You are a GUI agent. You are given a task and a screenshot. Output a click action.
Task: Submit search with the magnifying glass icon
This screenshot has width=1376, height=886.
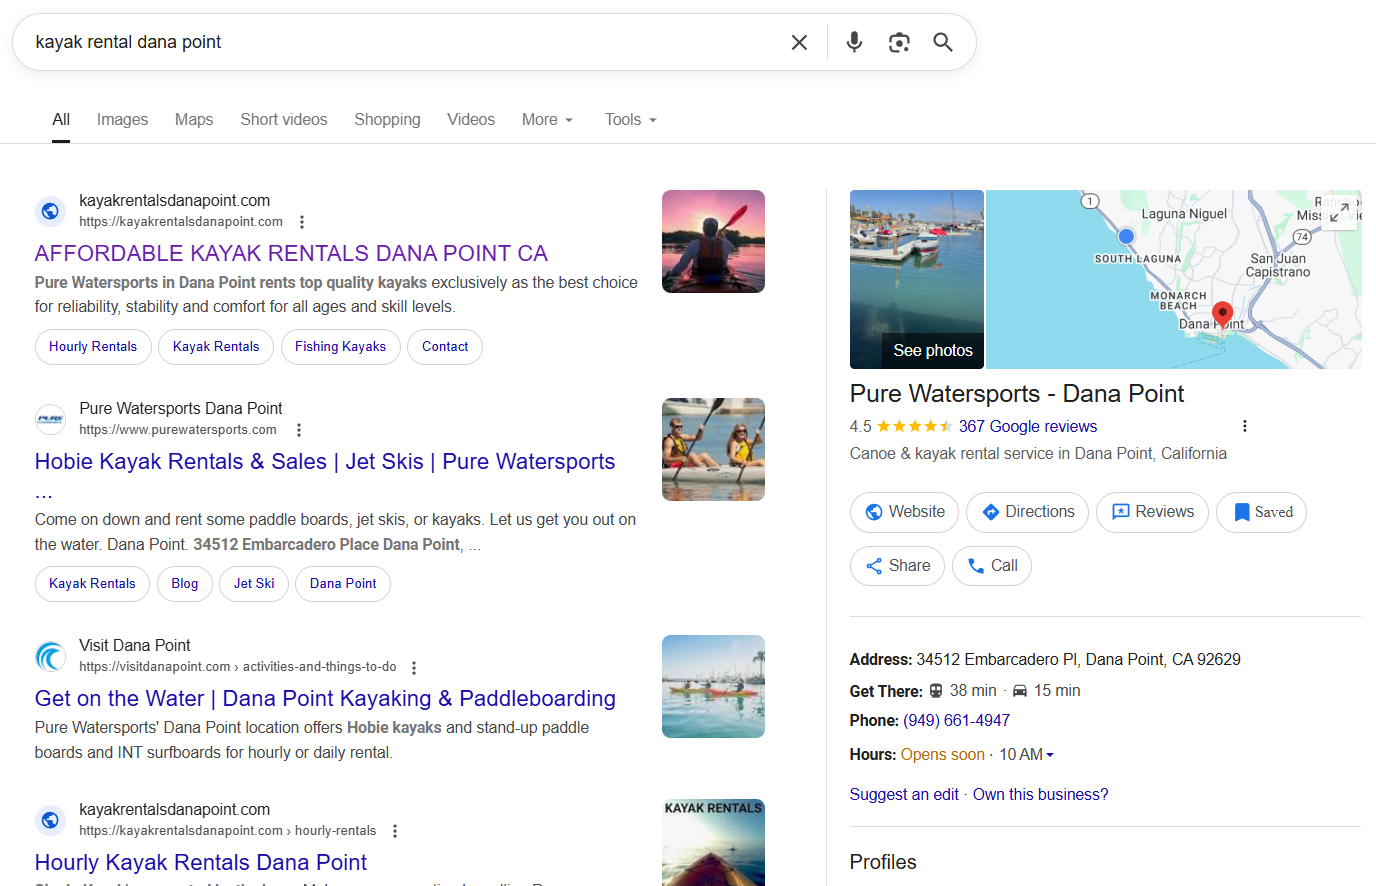tap(943, 42)
